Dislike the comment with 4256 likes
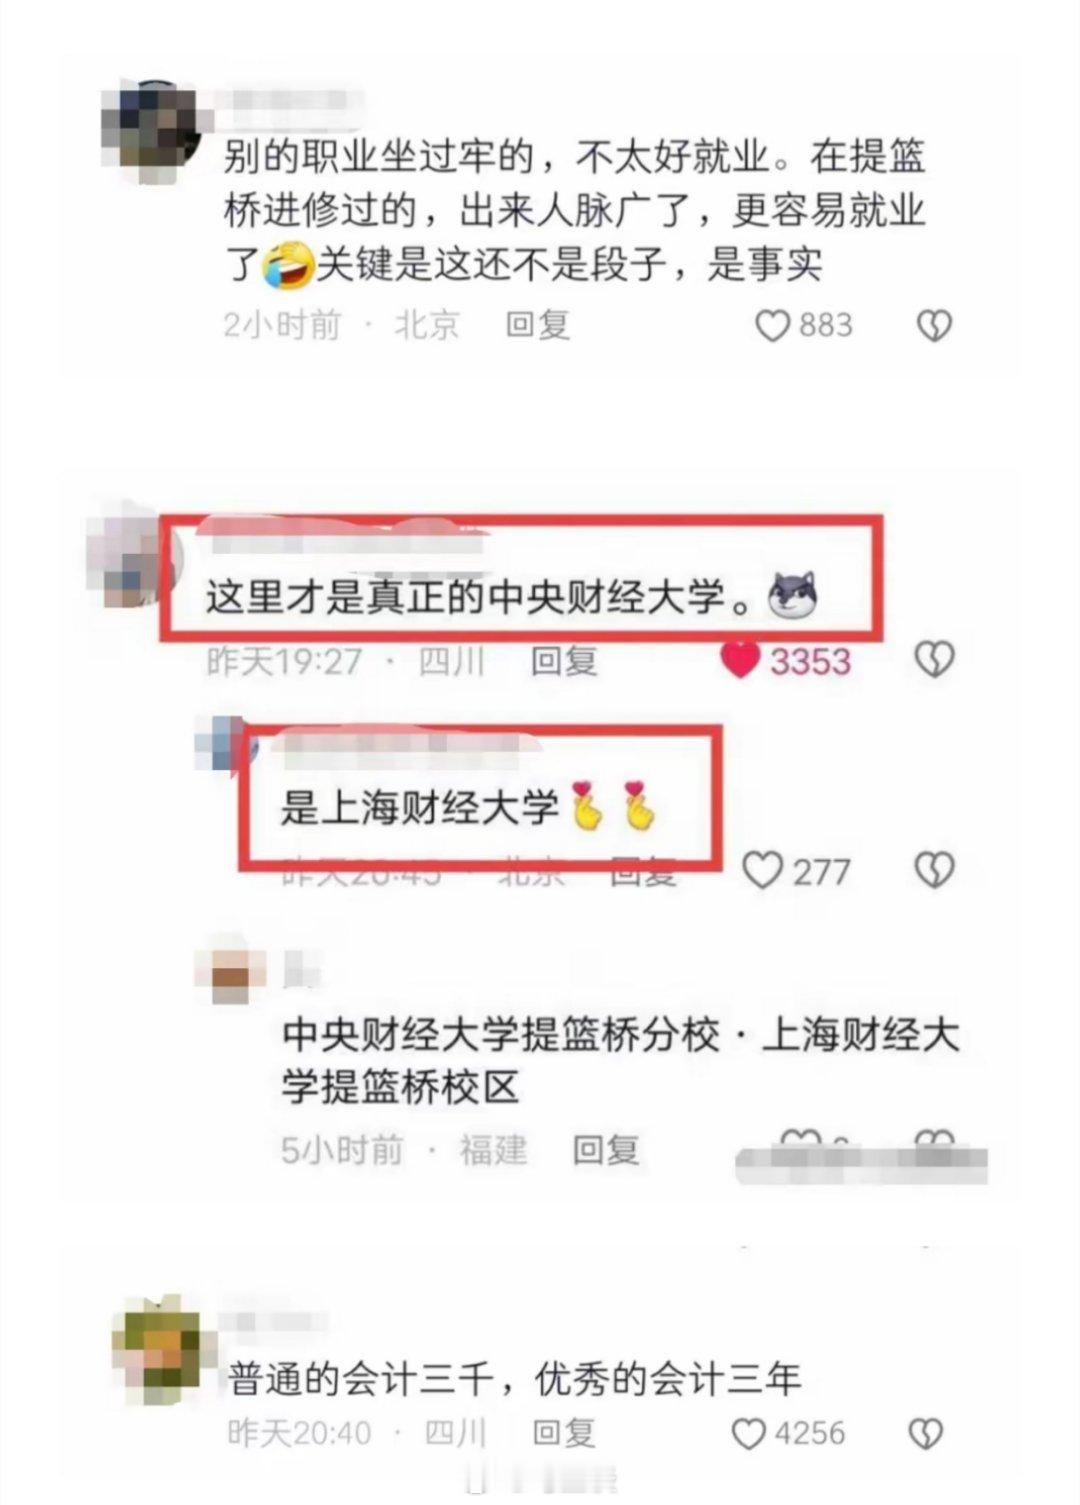Image resolution: width=1080 pixels, height=1505 pixels. tap(925, 1434)
